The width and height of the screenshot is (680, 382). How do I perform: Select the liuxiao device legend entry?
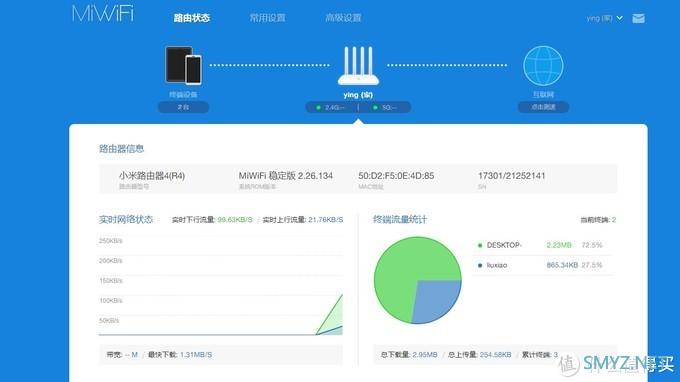pyautogui.click(x=492, y=265)
